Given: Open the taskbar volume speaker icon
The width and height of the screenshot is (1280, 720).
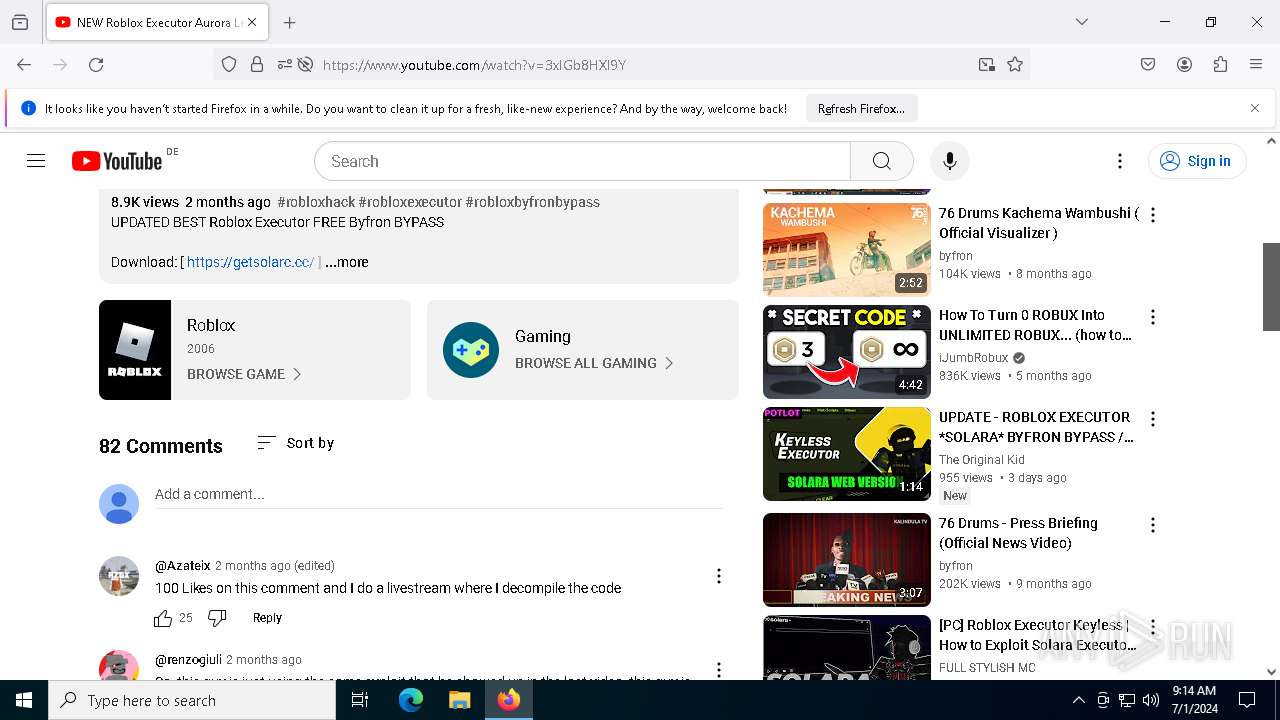Looking at the screenshot, I should pyautogui.click(x=1151, y=700).
